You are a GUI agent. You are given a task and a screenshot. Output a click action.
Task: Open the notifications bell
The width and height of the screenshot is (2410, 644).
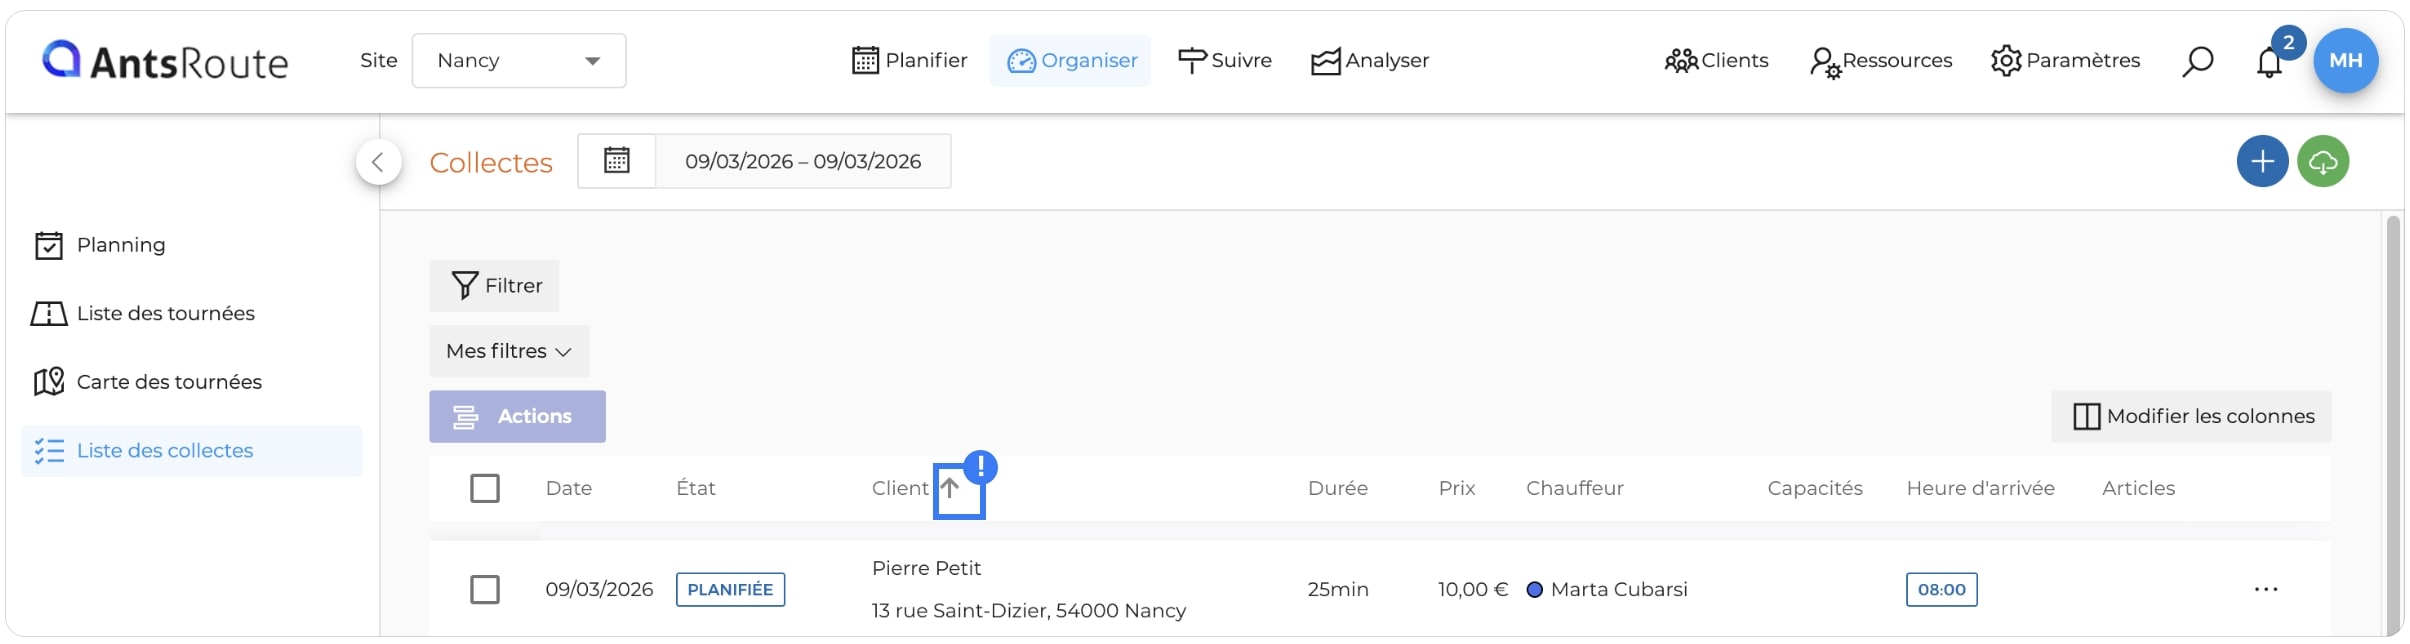(2269, 62)
